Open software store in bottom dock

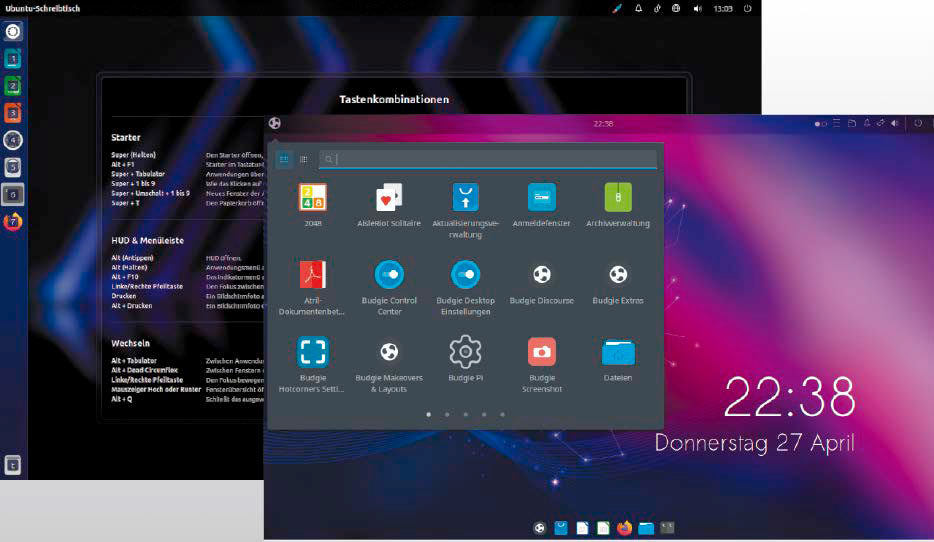coord(561,528)
